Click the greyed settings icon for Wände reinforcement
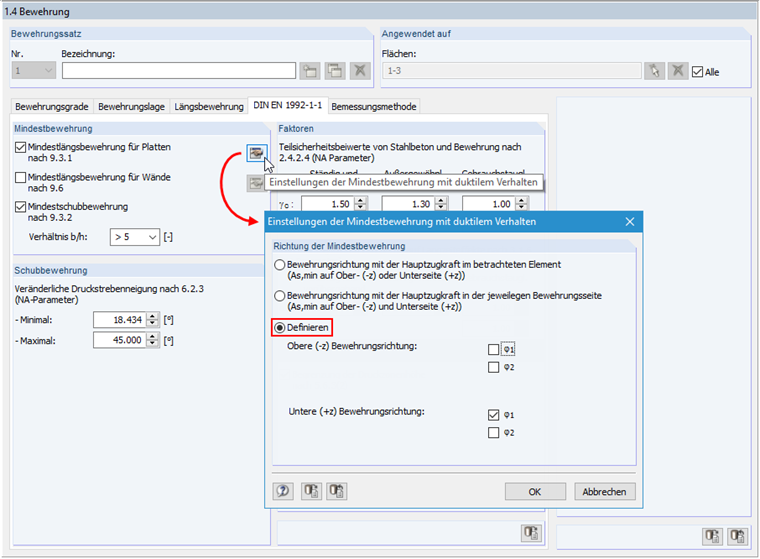 255,183
